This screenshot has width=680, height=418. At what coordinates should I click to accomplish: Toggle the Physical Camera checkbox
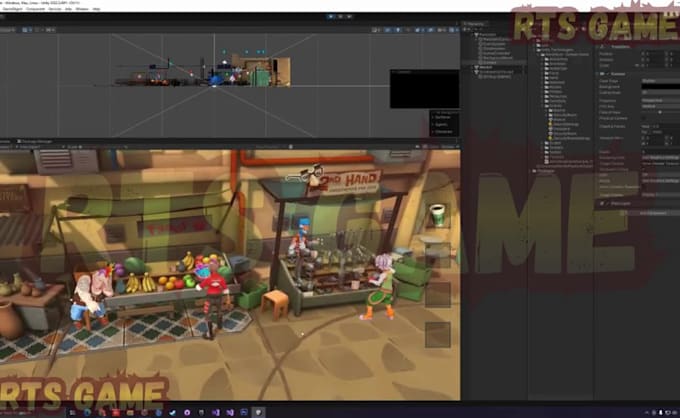pos(644,118)
